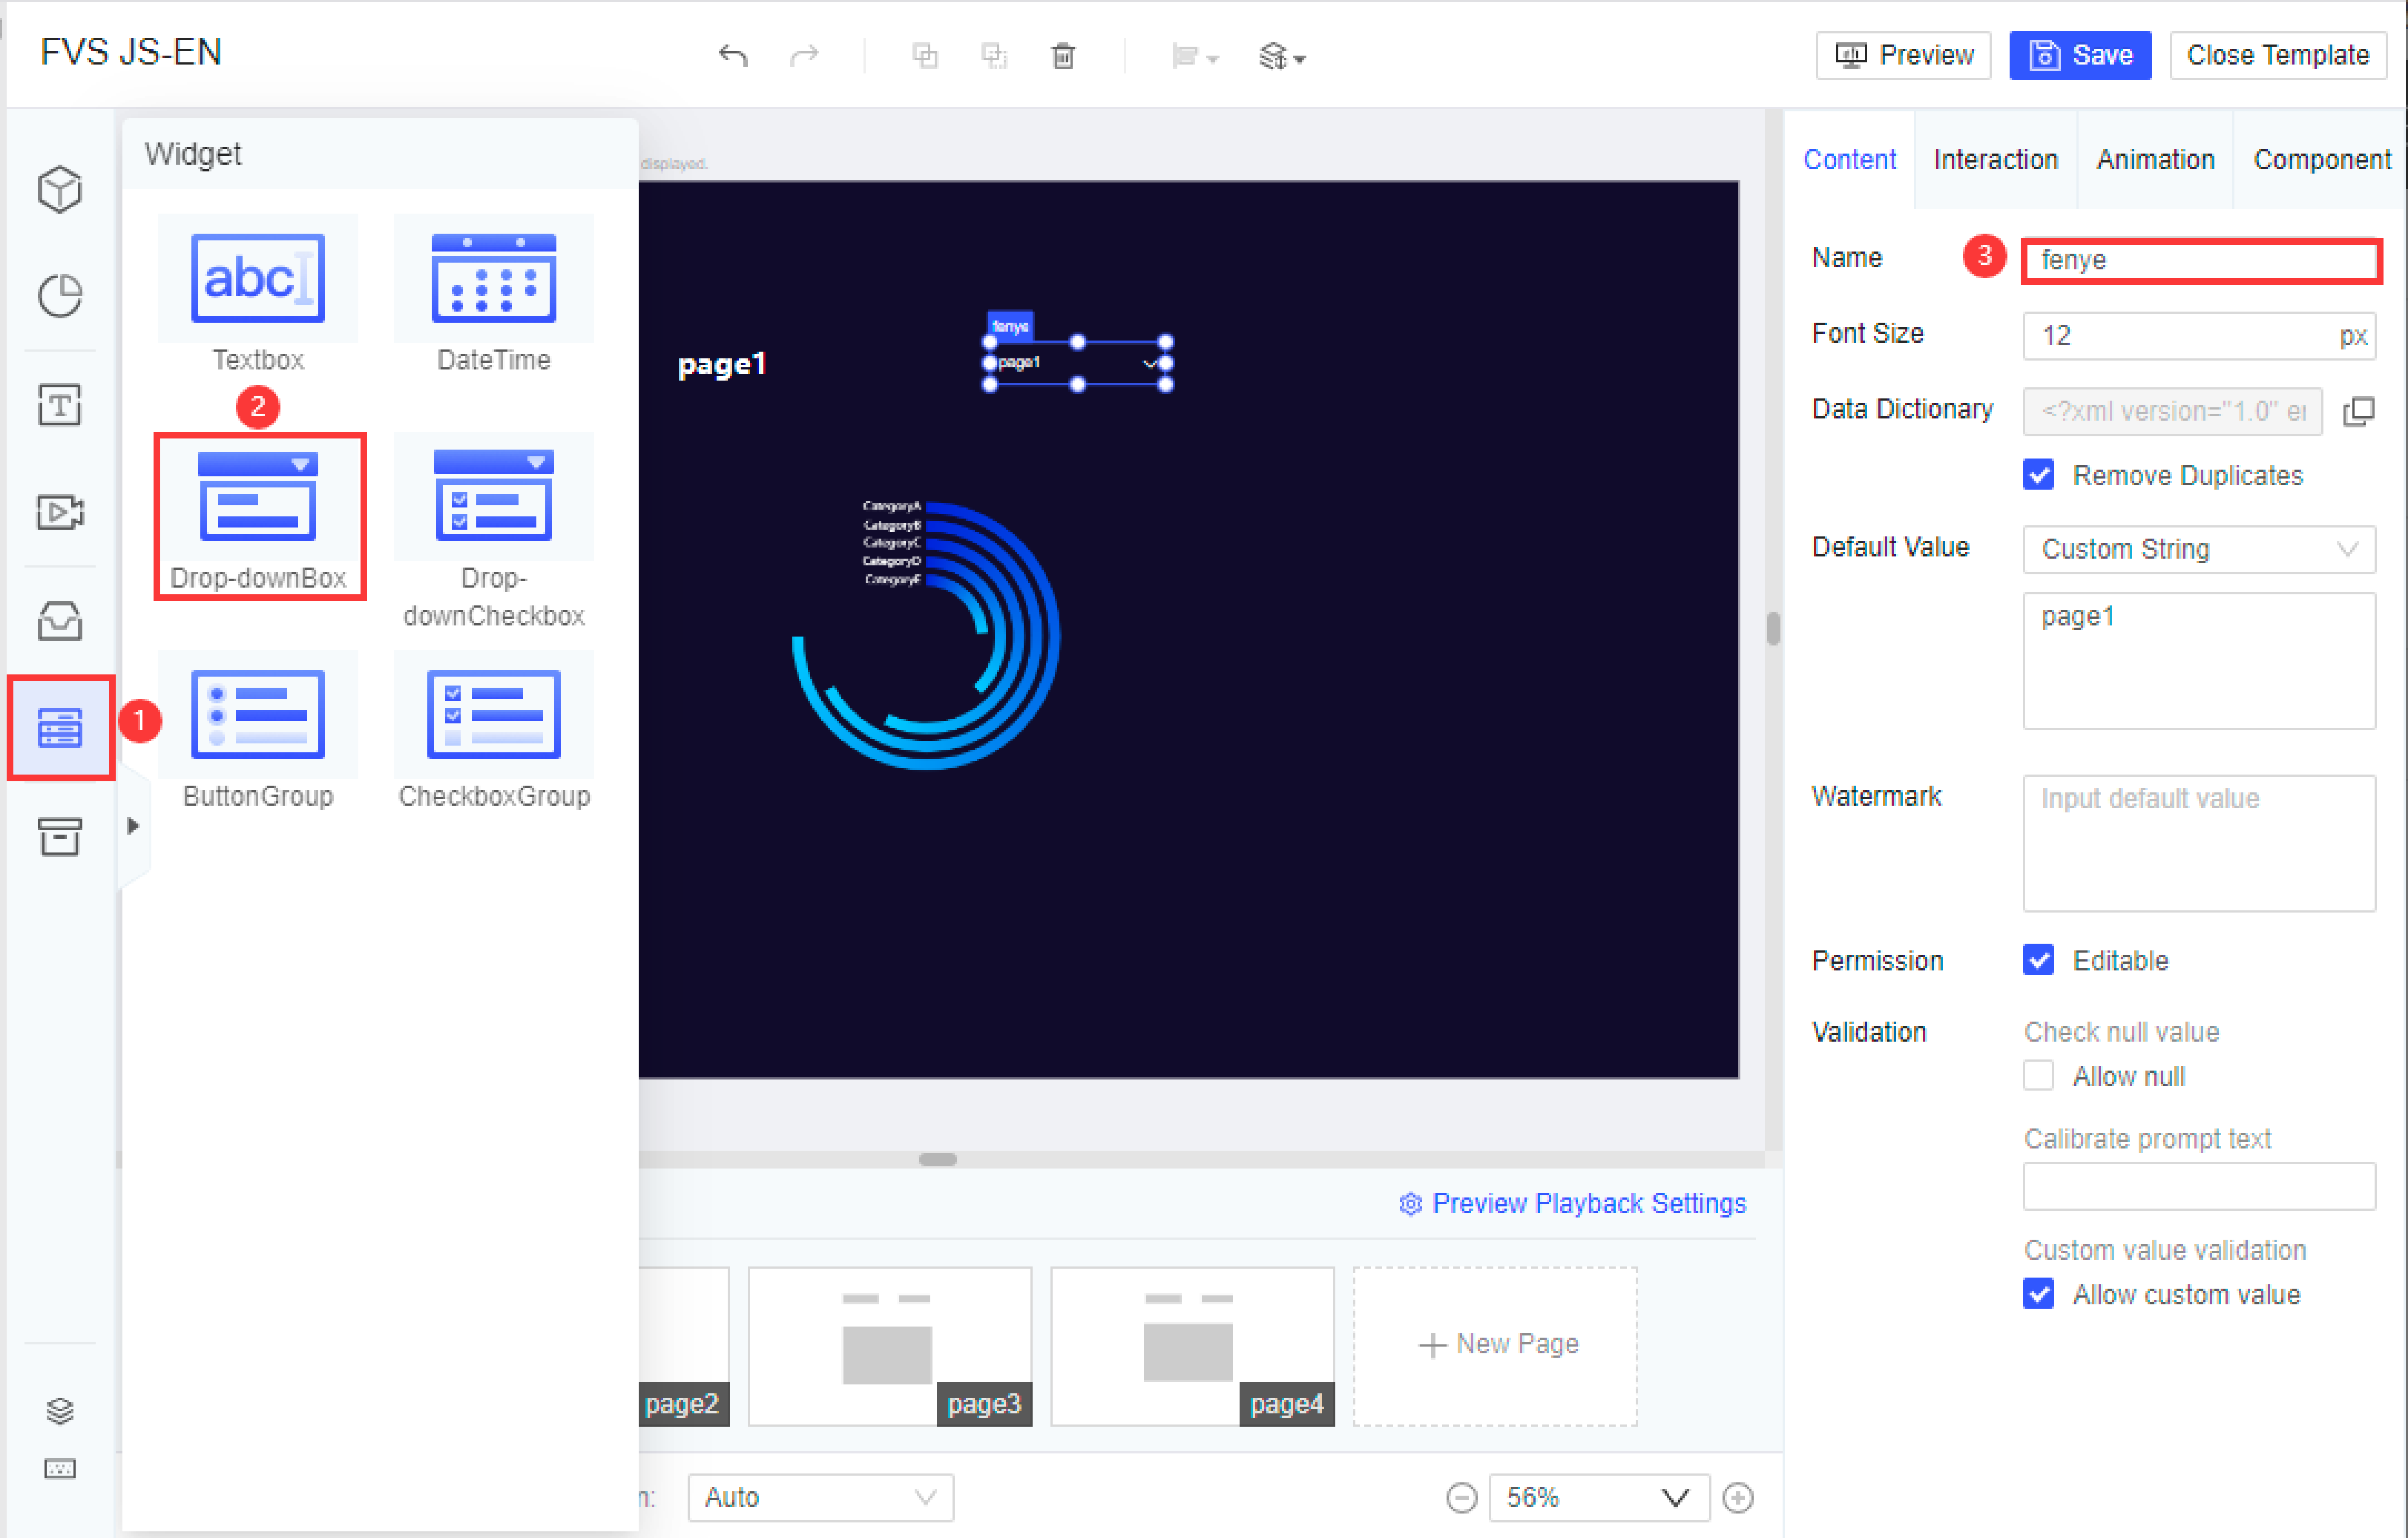Screen dimensions: 2408x1538
Task: Open the 3D cube component sidebar icon
Action: (x=60, y=189)
